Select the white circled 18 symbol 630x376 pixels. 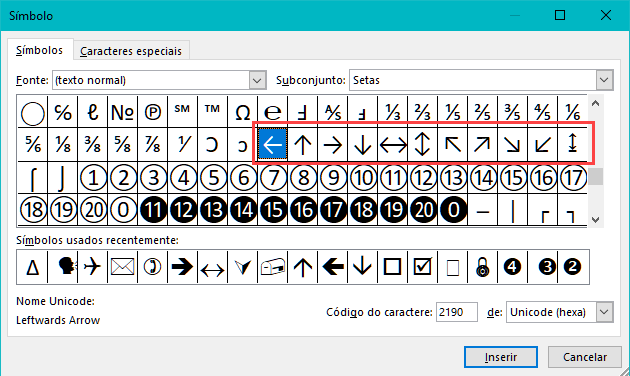33,210
